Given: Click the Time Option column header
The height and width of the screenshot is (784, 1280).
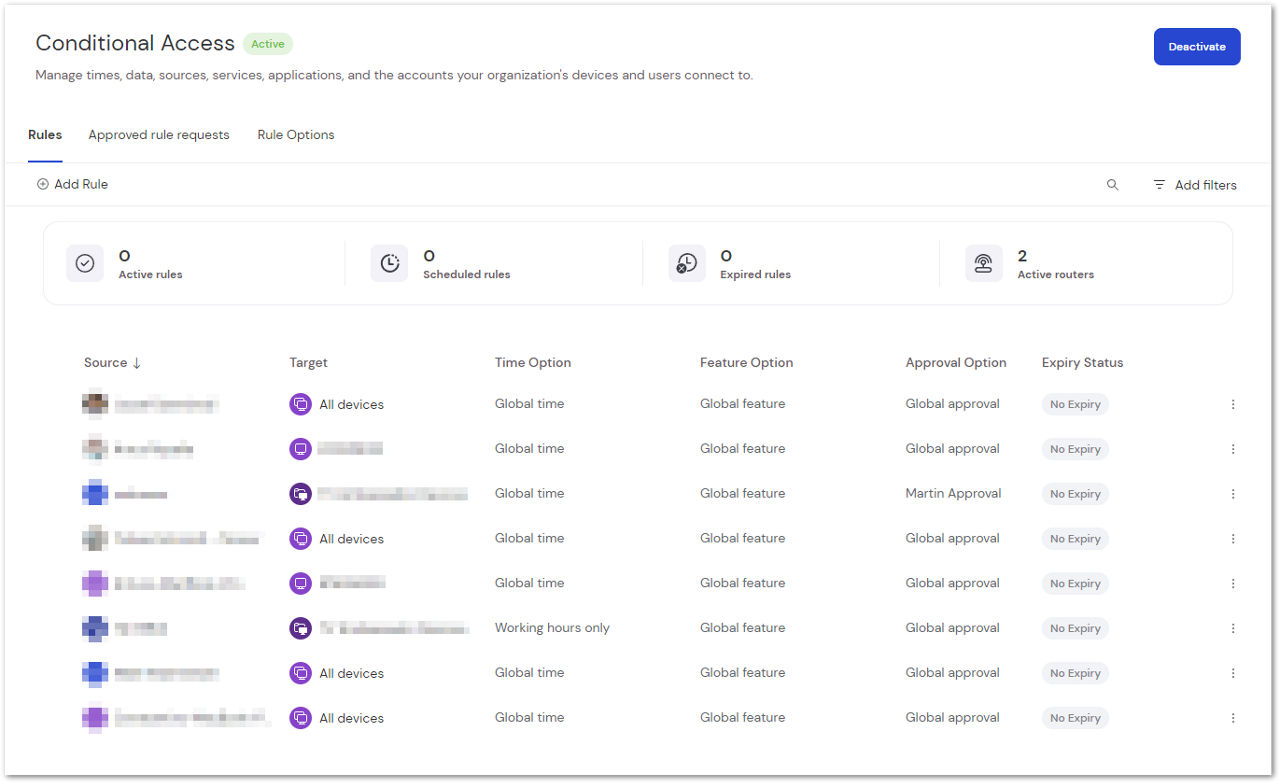Looking at the screenshot, I should pos(533,363).
